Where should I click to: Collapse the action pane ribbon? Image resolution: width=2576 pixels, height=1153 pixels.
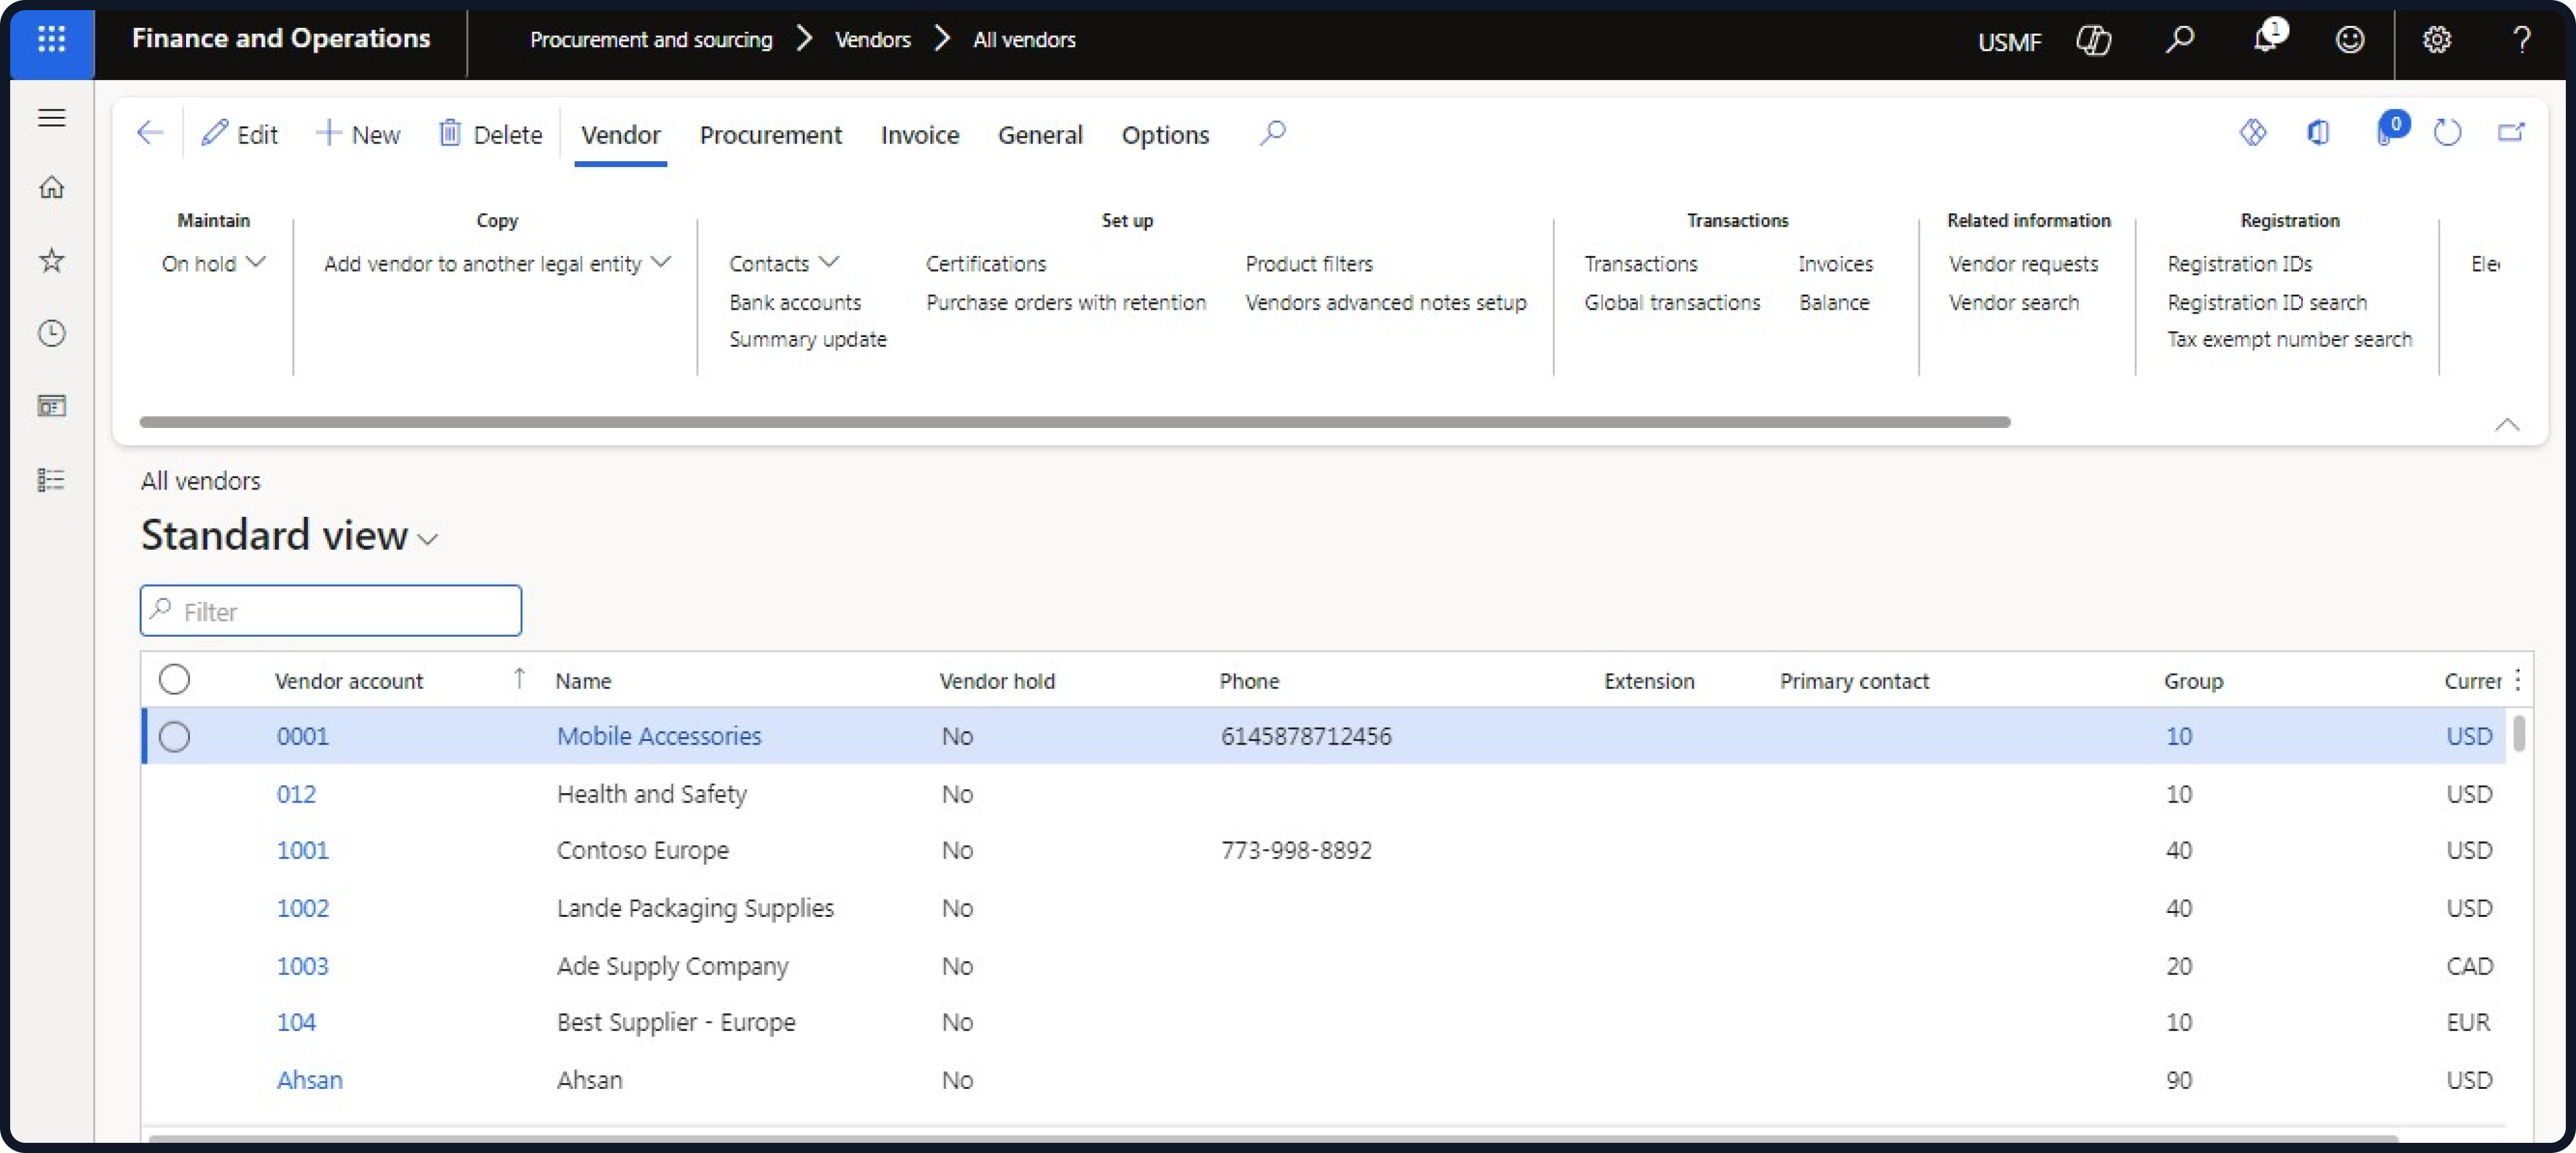point(2506,424)
